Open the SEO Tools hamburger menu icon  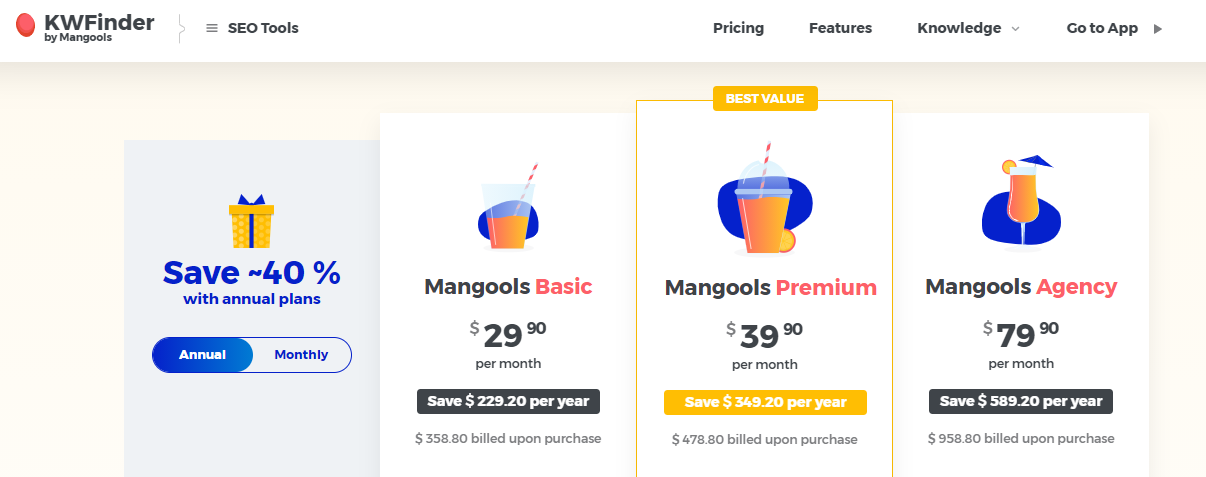[x=211, y=28]
